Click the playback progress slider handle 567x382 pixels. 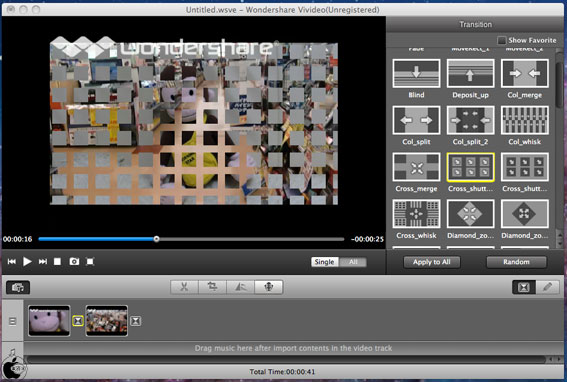pos(156,239)
